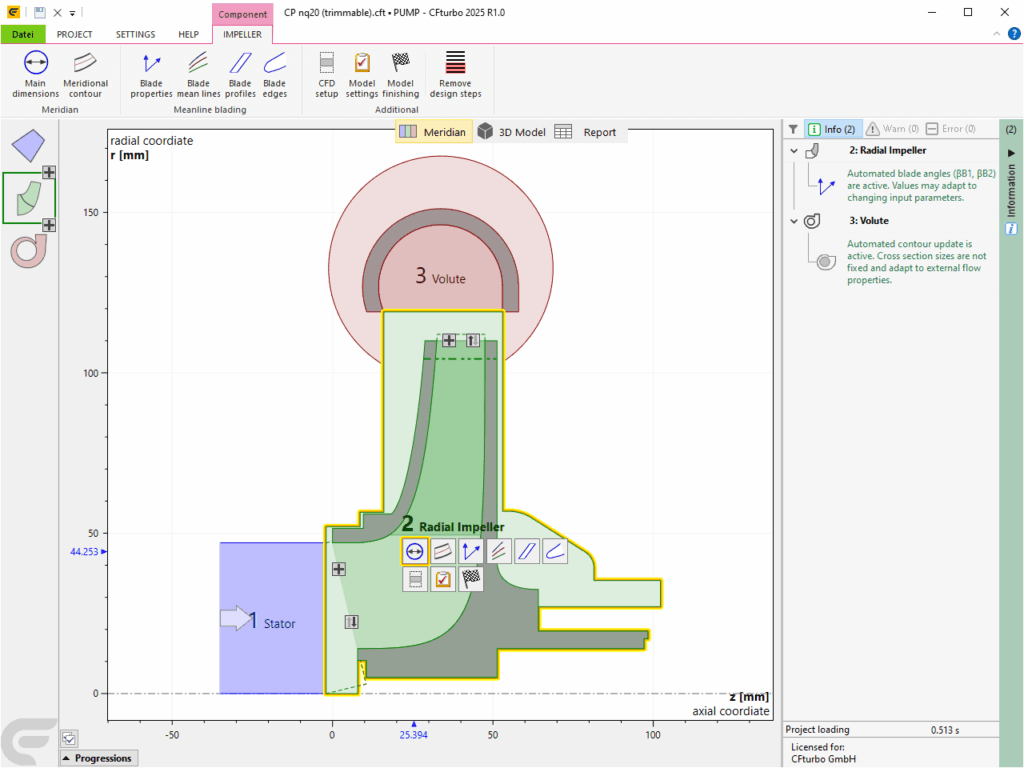
Task: Click Blade profiles icon in the diagram toolbar
Action: [x=527, y=552]
